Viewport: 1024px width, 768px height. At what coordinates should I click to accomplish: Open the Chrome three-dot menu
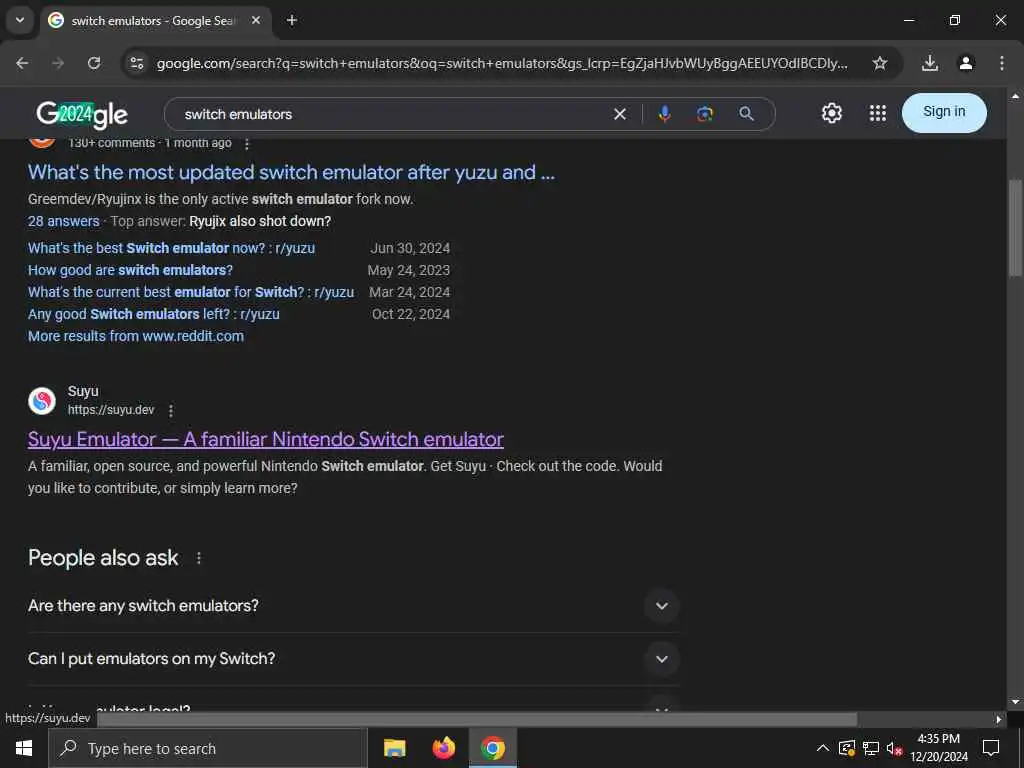click(1002, 63)
